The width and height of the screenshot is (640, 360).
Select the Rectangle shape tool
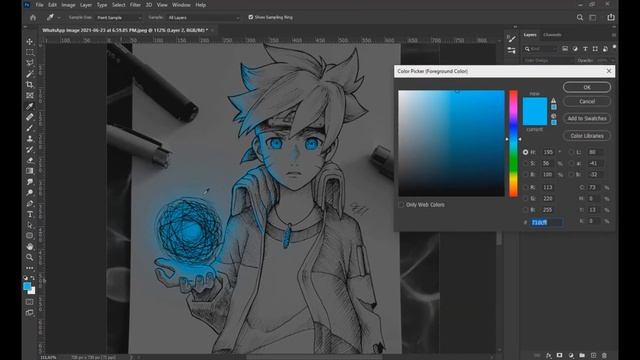pyautogui.click(x=30, y=236)
